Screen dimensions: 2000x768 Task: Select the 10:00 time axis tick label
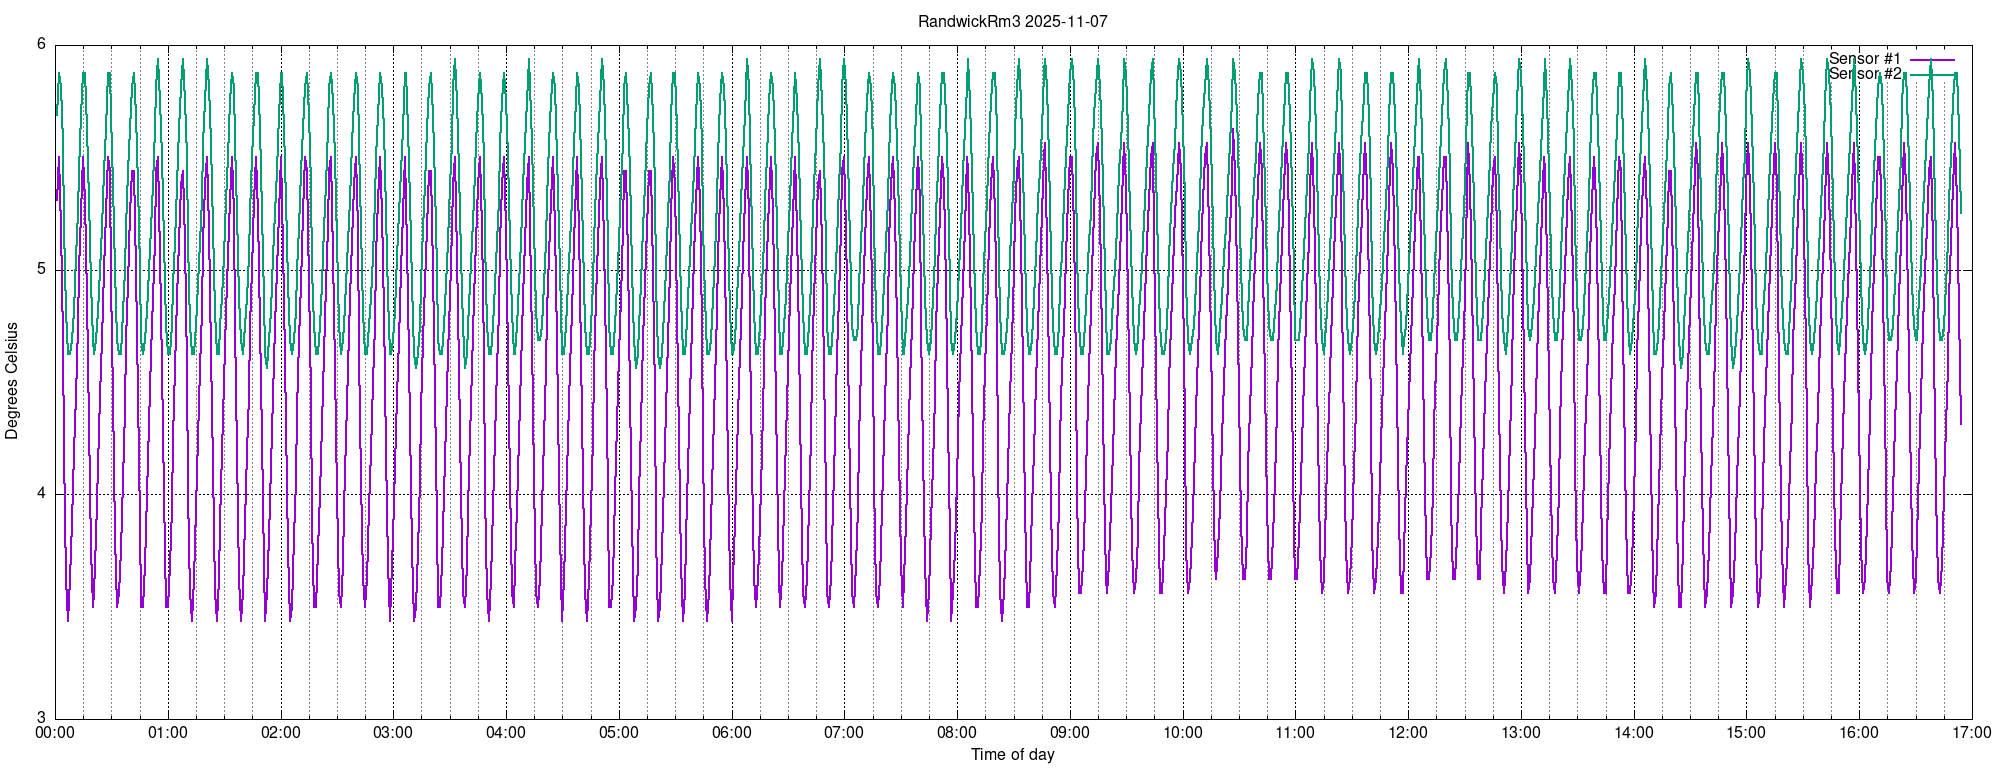click(x=1183, y=733)
